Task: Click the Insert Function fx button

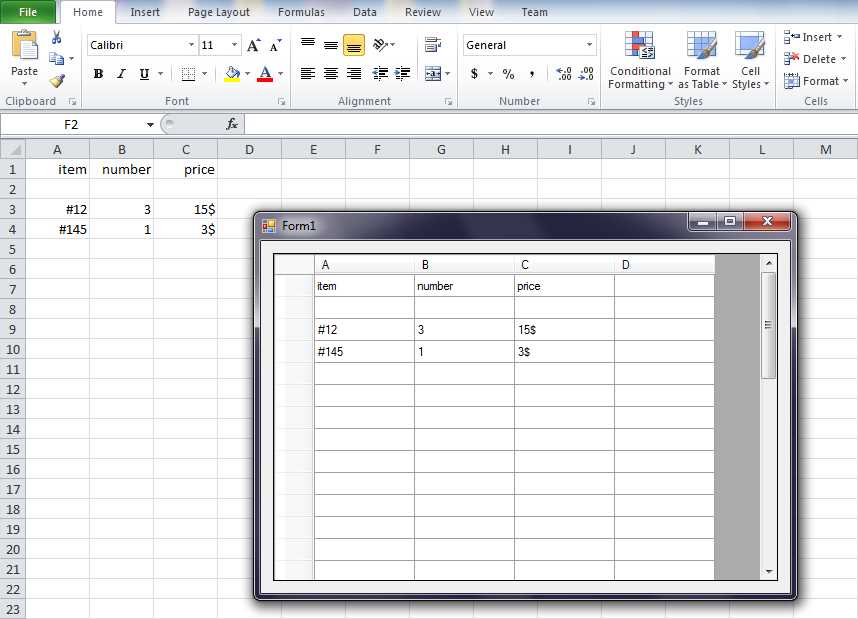Action: [232, 124]
